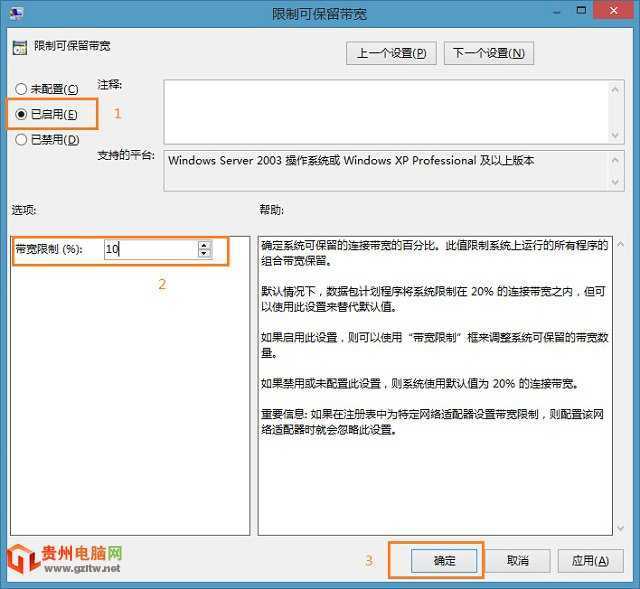Screen dimensions: 640x589
Task: Click help panel scroll-down arrow
Action: coord(621,528)
